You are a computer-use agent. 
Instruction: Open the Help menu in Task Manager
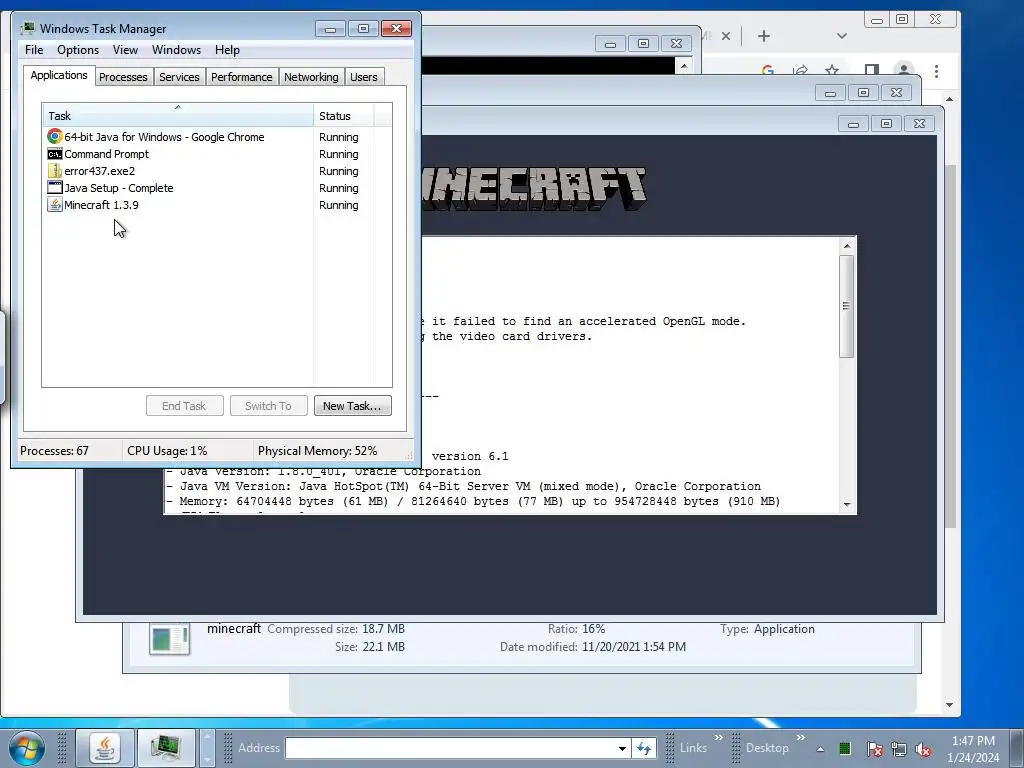click(x=227, y=50)
